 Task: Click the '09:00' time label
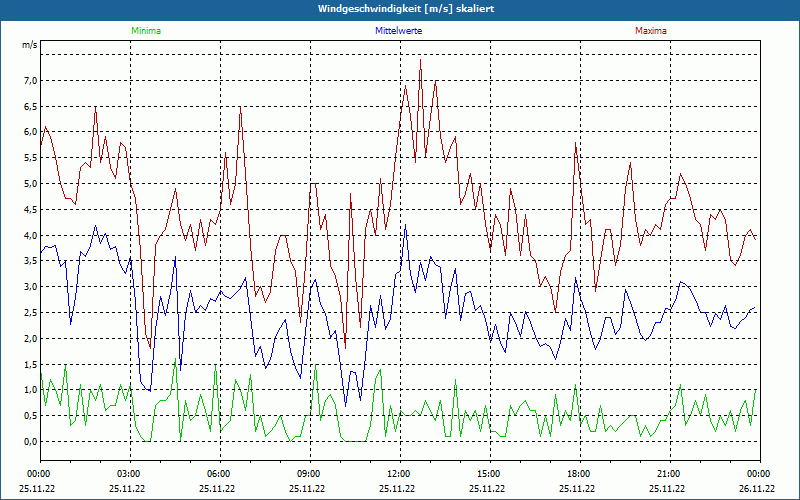pyautogui.click(x=307, y=474)
